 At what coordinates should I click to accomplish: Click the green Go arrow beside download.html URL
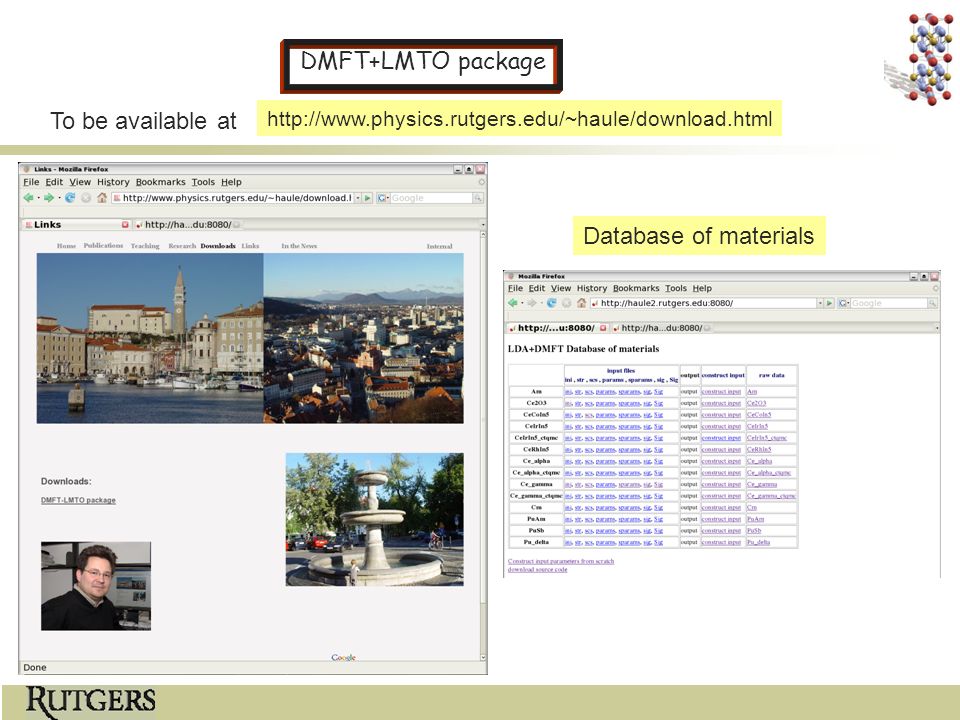coord(367,198)
